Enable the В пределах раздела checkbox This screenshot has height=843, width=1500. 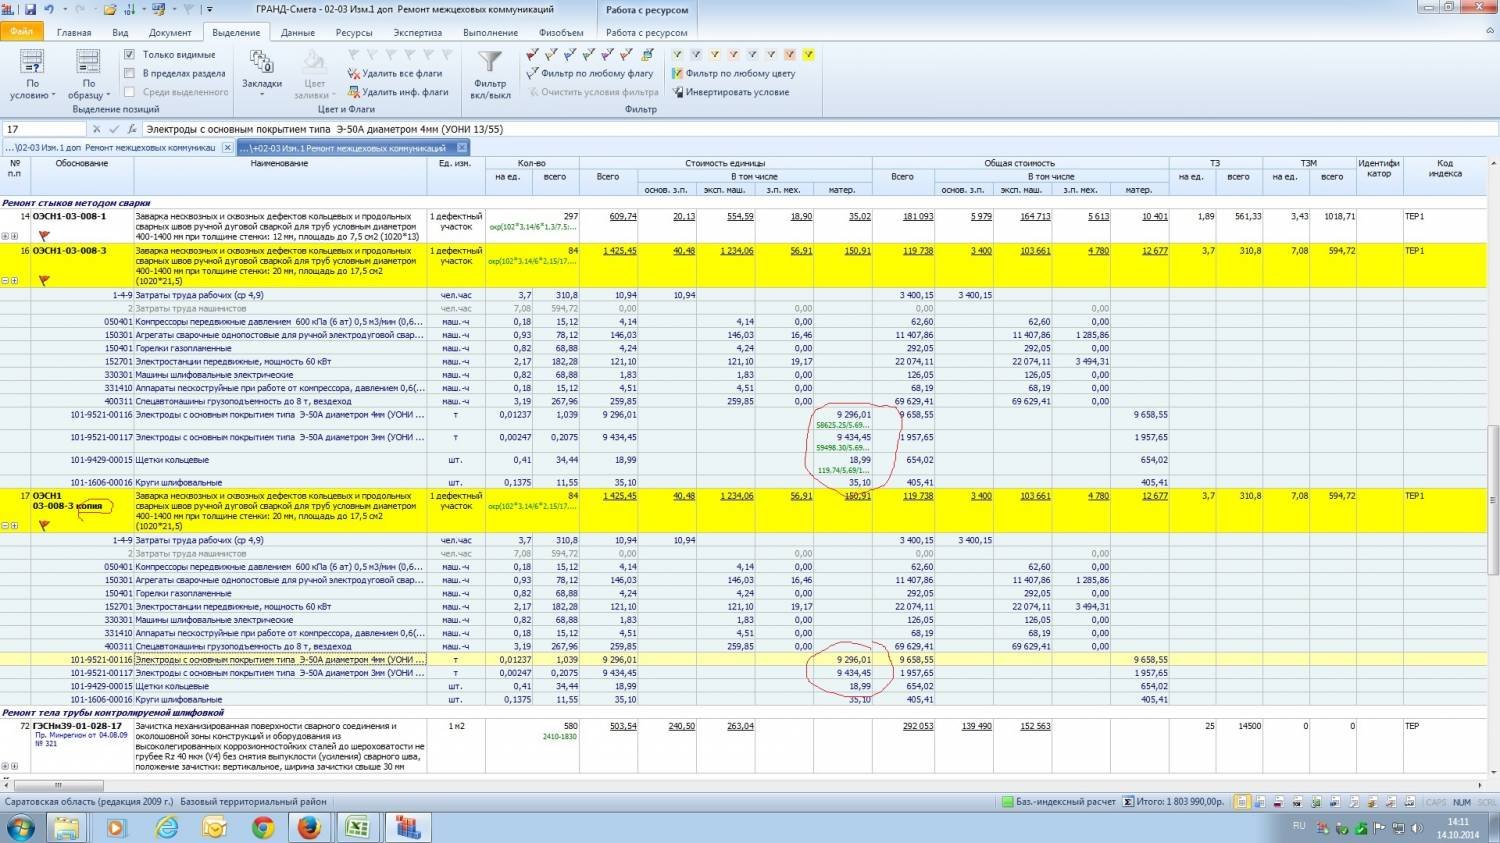tap(129, 73)
